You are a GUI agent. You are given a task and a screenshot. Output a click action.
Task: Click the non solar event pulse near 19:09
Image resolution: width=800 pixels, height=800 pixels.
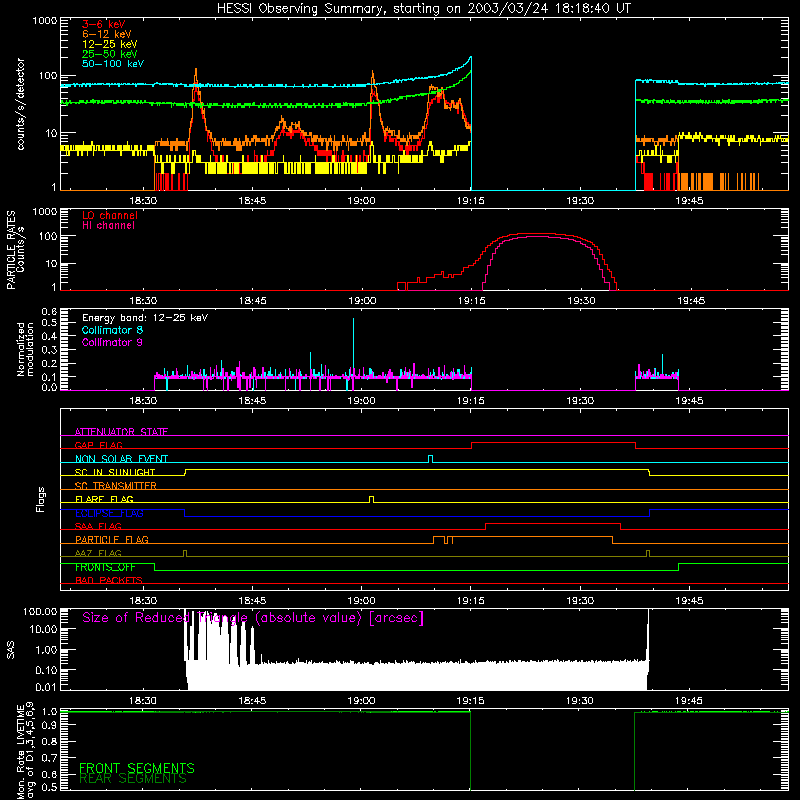(x=431, y=459)
